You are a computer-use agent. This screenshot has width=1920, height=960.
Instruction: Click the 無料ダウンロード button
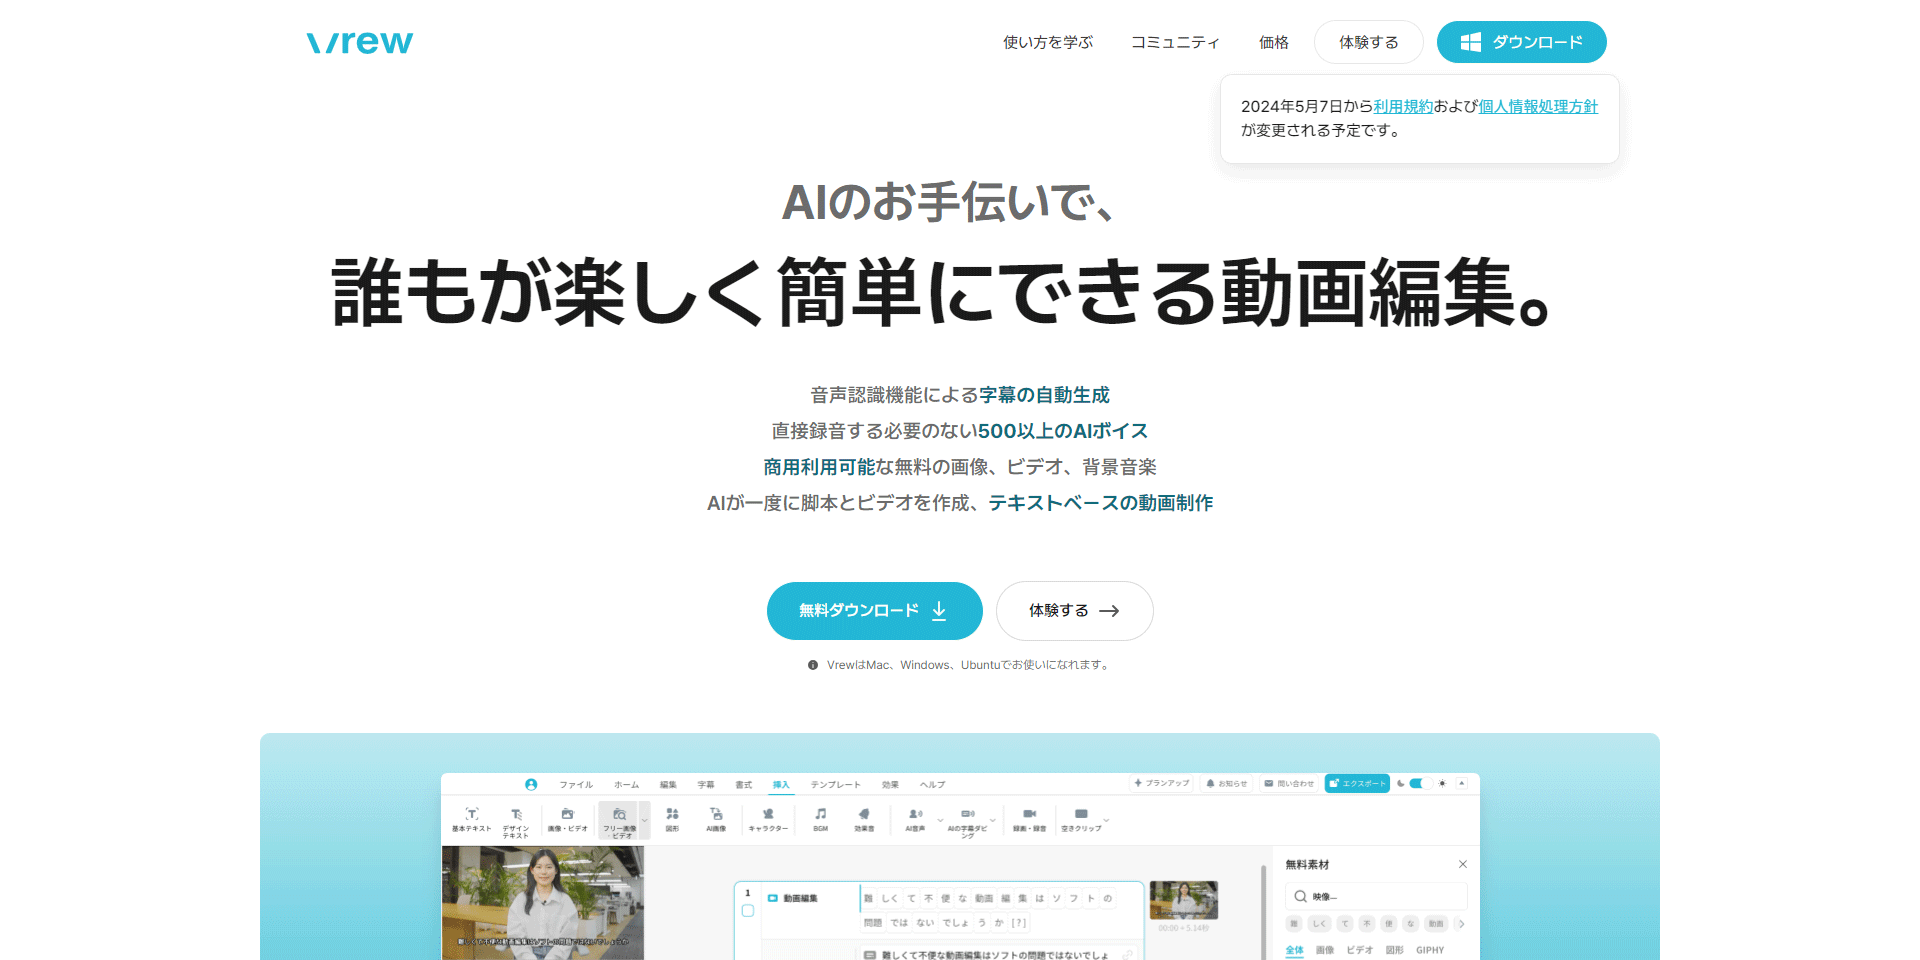click(x=874, y=611)
